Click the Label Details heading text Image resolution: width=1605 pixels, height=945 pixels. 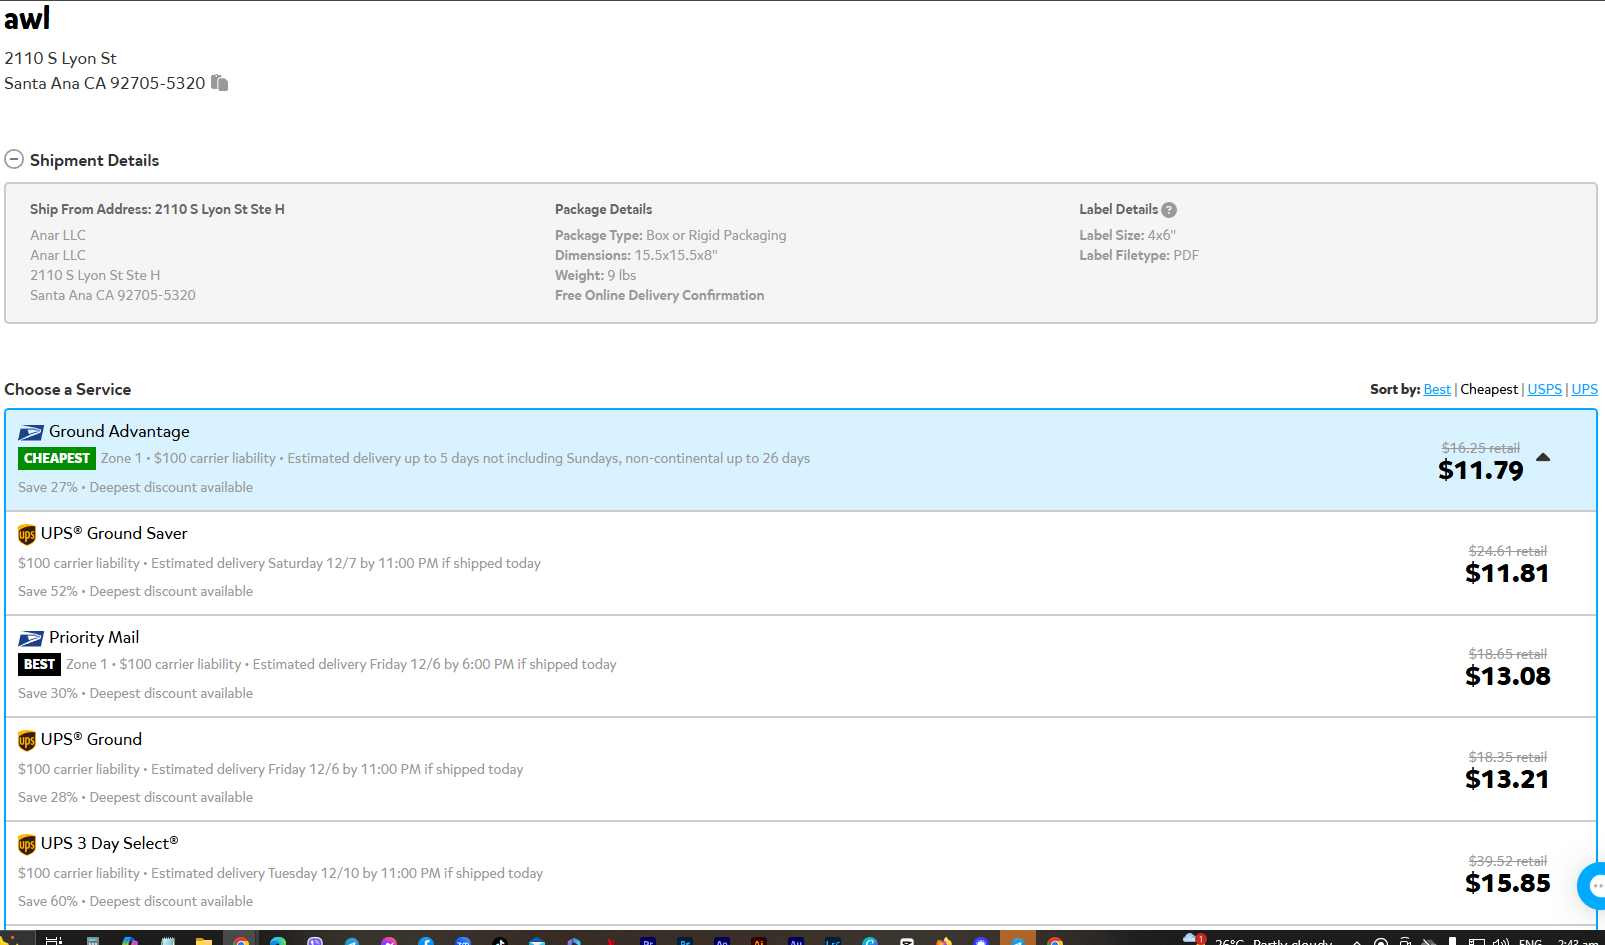click(x=1118, y=209)
